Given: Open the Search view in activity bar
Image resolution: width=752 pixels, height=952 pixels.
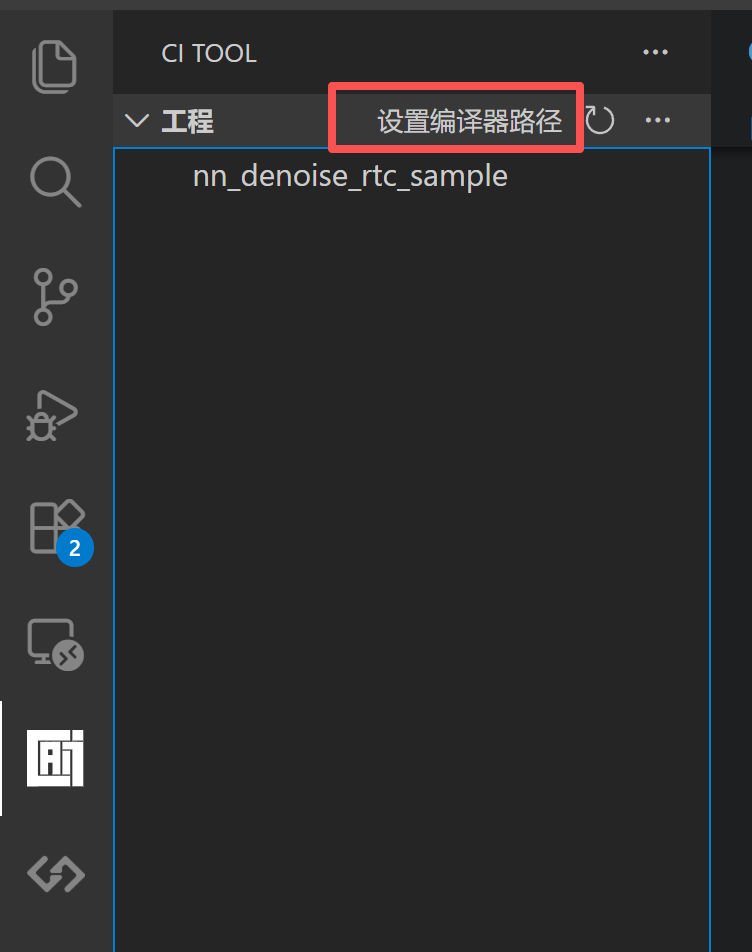Looking at the screenshot, I should (55, 182).
